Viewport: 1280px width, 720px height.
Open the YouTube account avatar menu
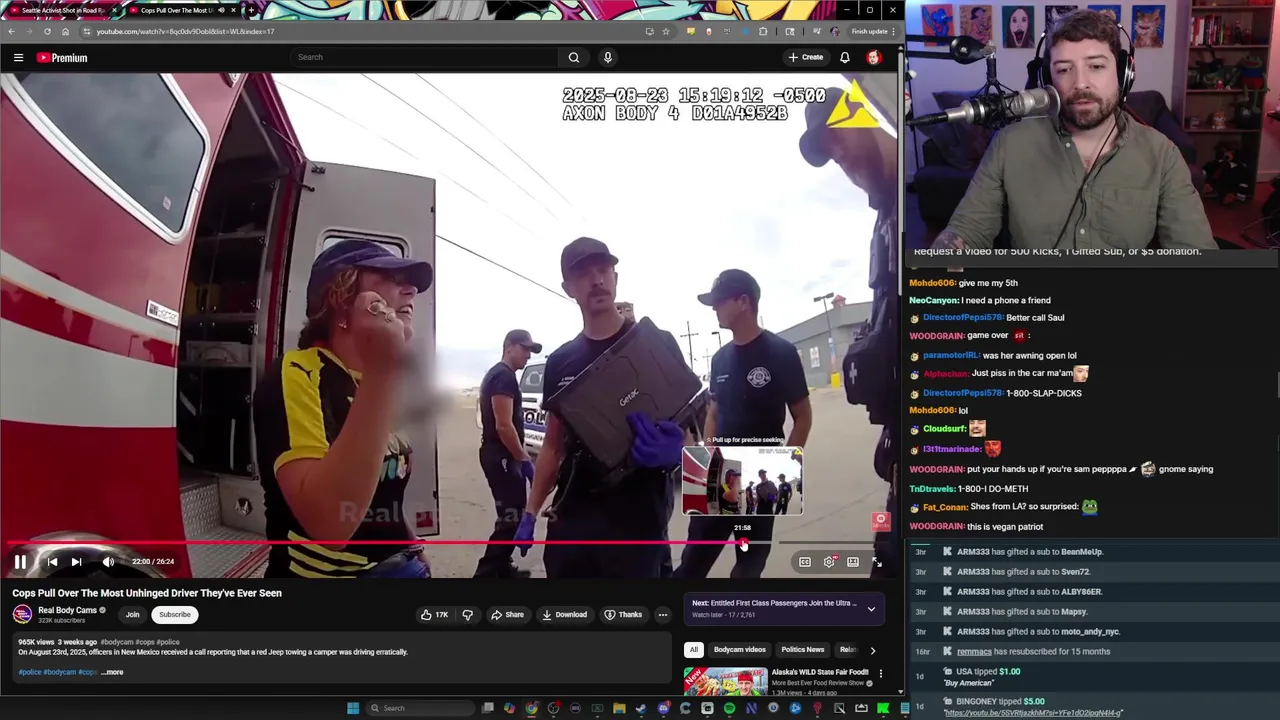pos(873,57)
